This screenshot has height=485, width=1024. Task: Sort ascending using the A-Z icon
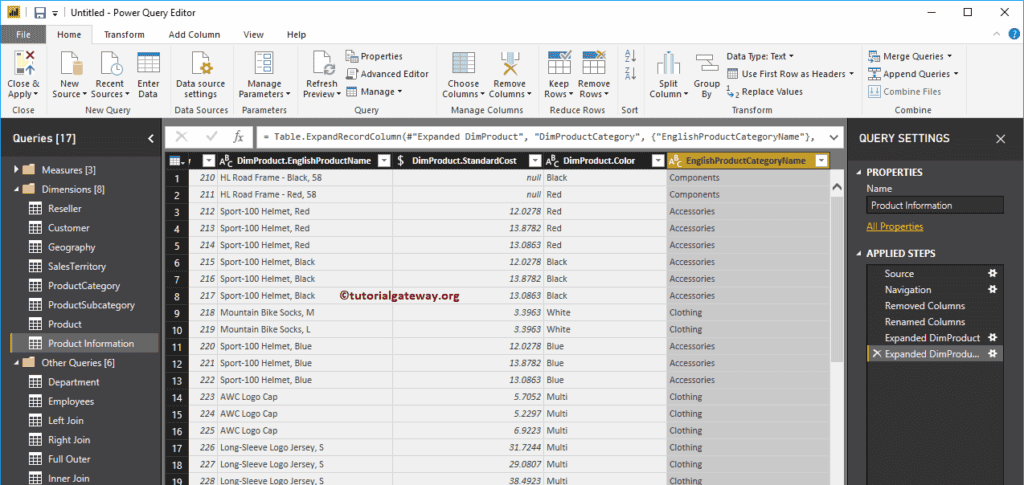click(x=630, y=57)
